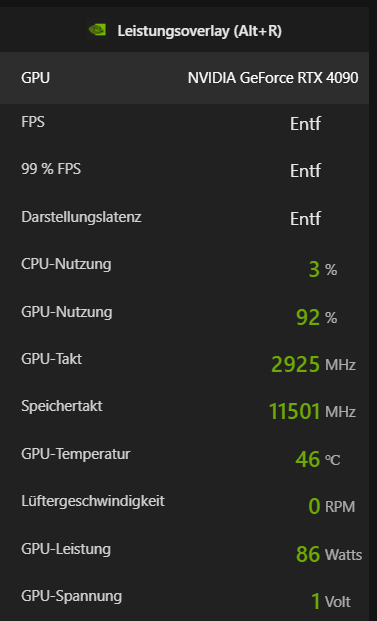
Task: Select the GPU-Temperatur label
Action: point(76,454)
